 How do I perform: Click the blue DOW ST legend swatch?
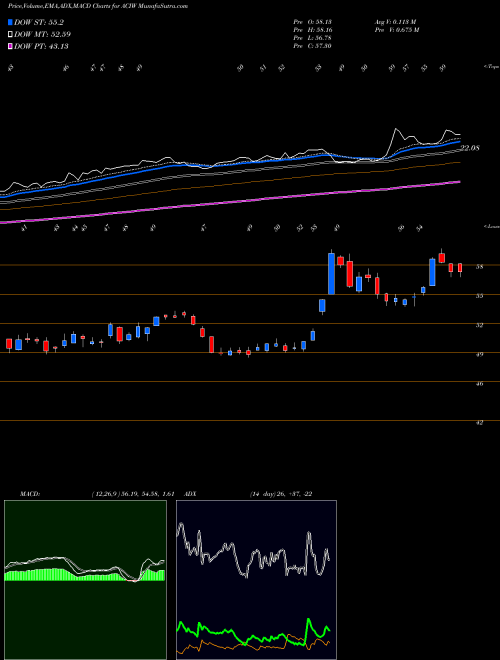(x=10, y=22)
